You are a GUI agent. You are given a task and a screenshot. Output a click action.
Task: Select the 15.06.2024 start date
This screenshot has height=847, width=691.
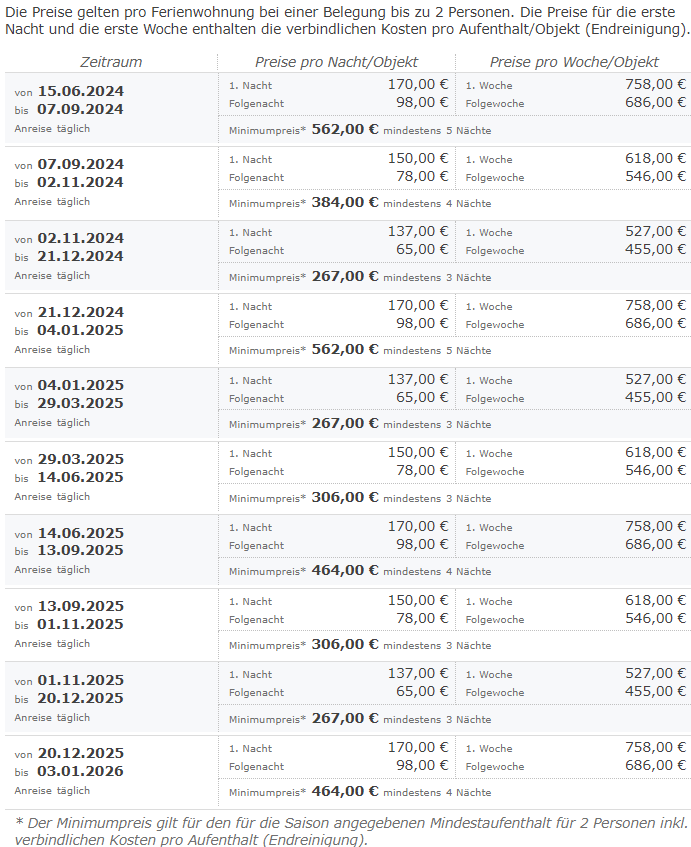[x=80, y=91]
